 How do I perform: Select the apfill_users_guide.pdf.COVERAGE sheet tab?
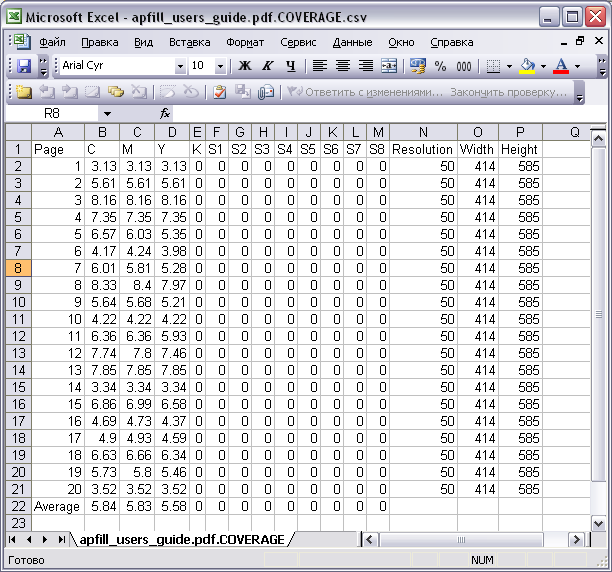point(182,540)
